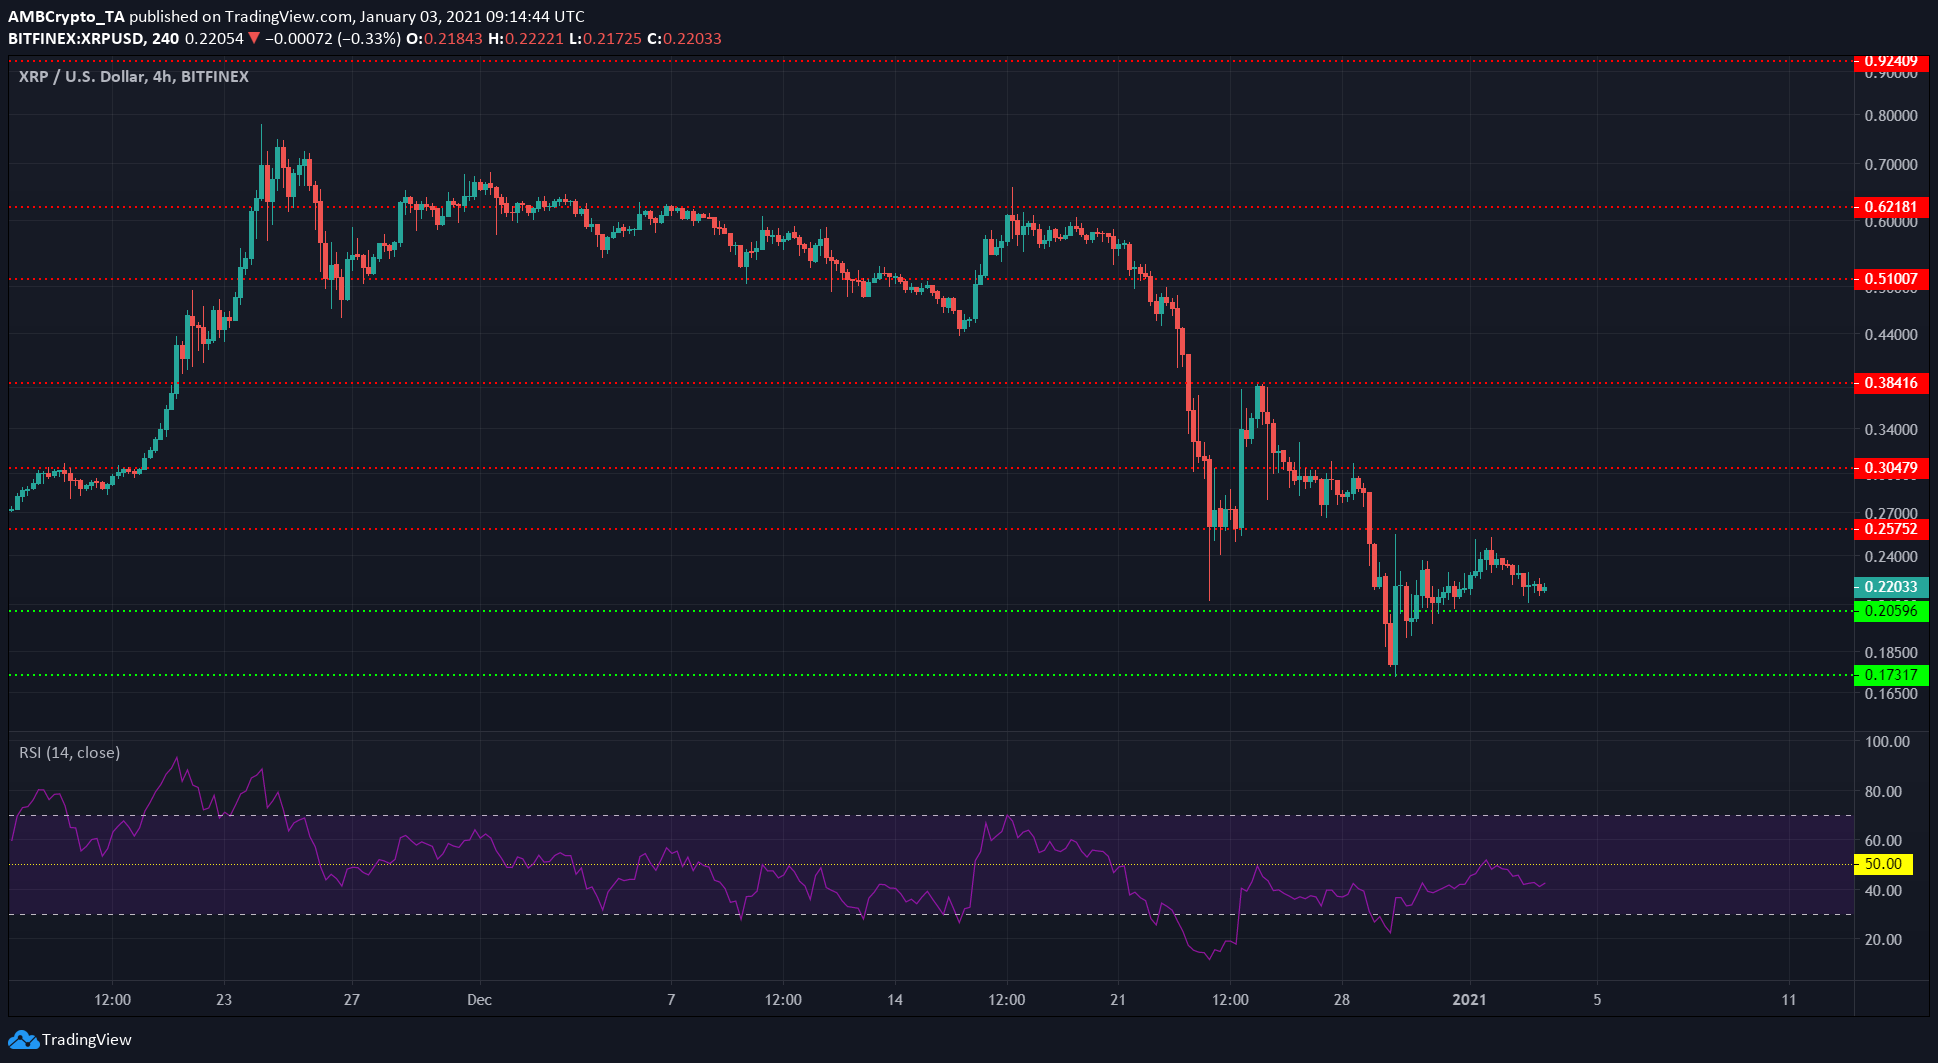Image resolution: width=1938 pixels, height=1063 pixels.
Task: Click the '28' date label on time axis
Action: (1342, 1000)
